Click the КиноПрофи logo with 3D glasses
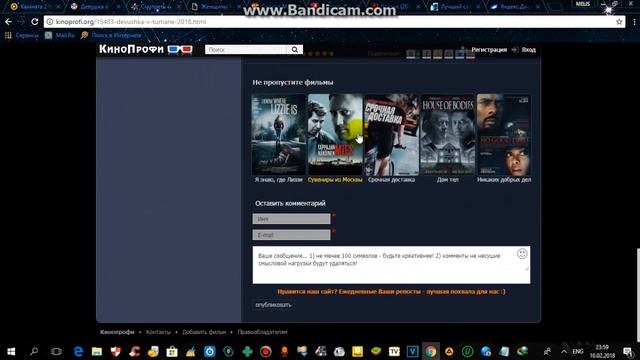Screen dimensions: 640x360 [x=146, y=49]
